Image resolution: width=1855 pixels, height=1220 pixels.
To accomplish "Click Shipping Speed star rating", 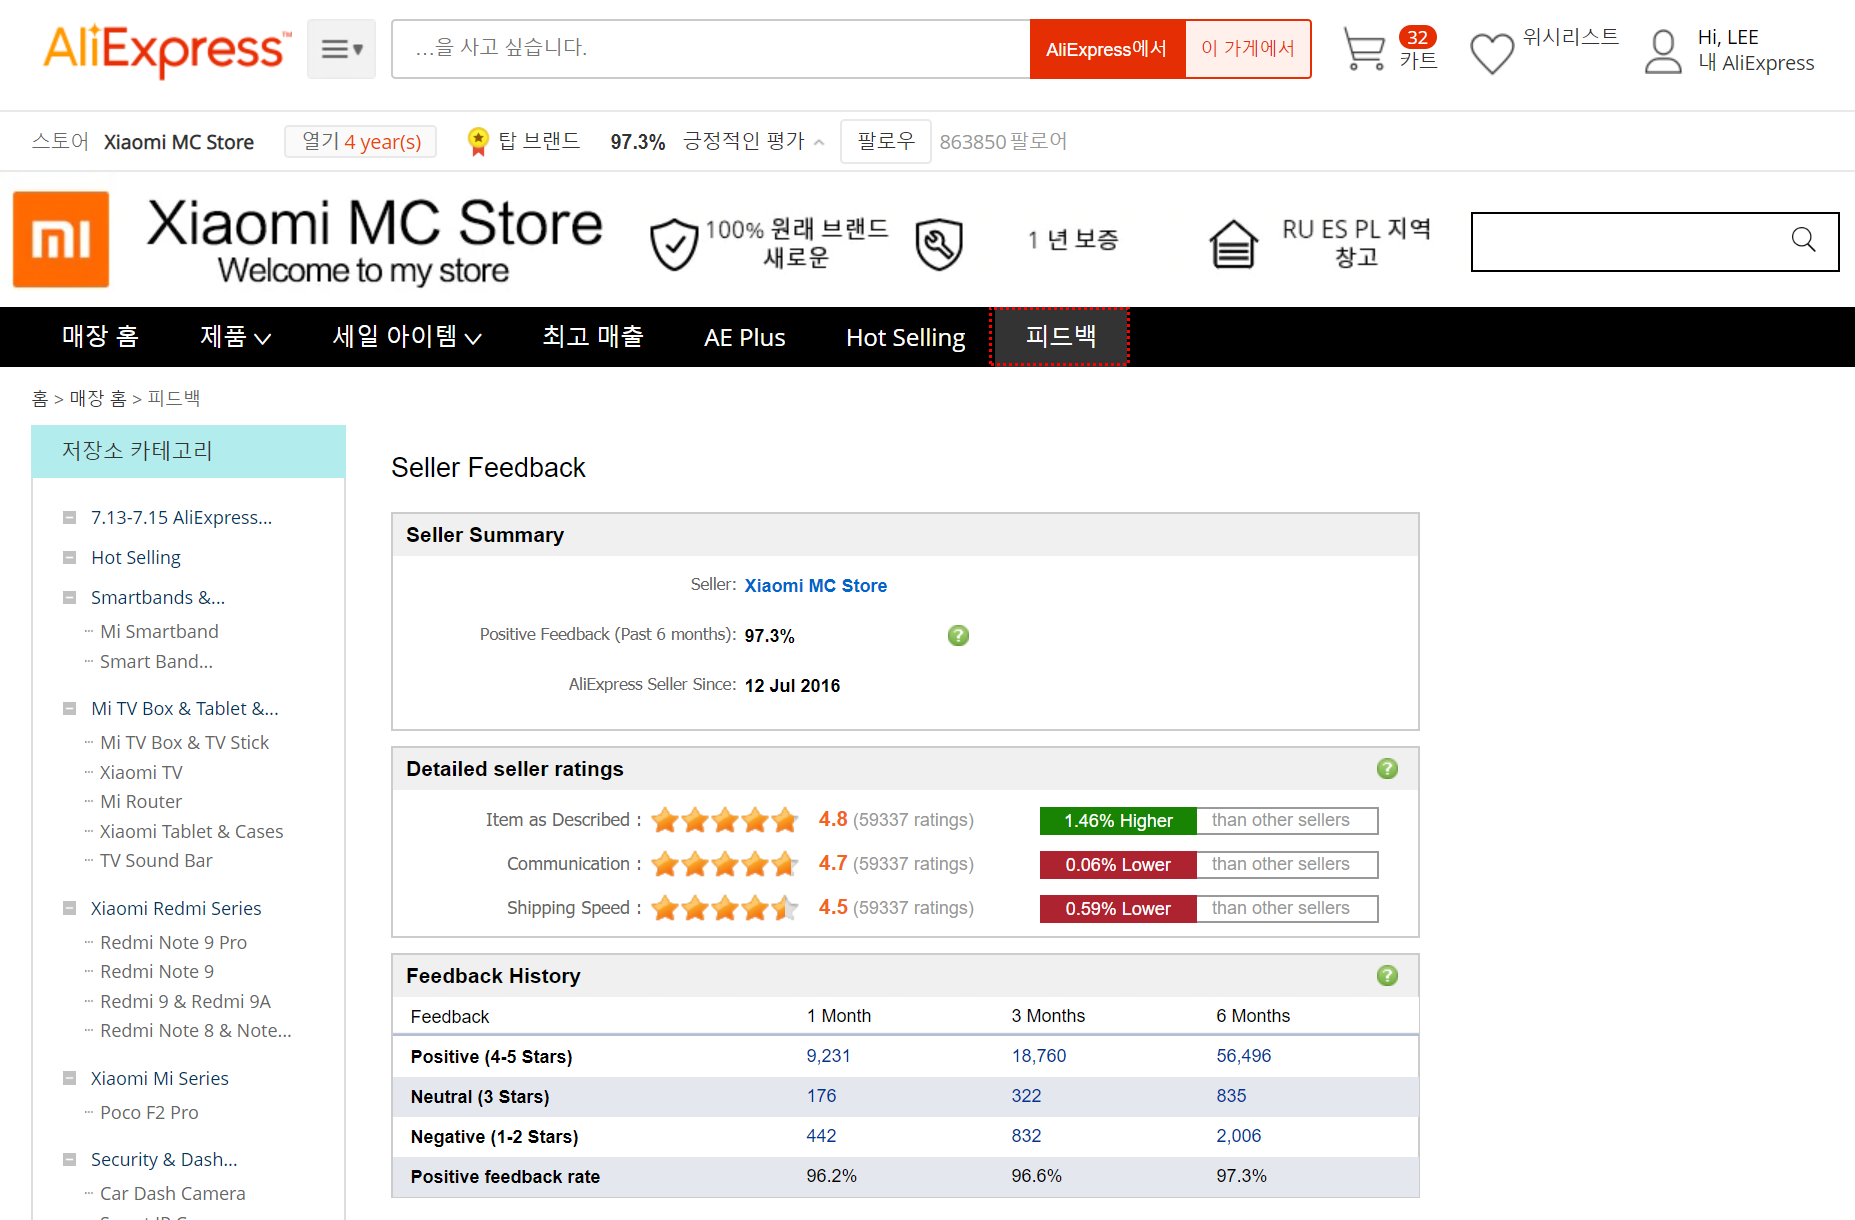I will pos(725,908).
